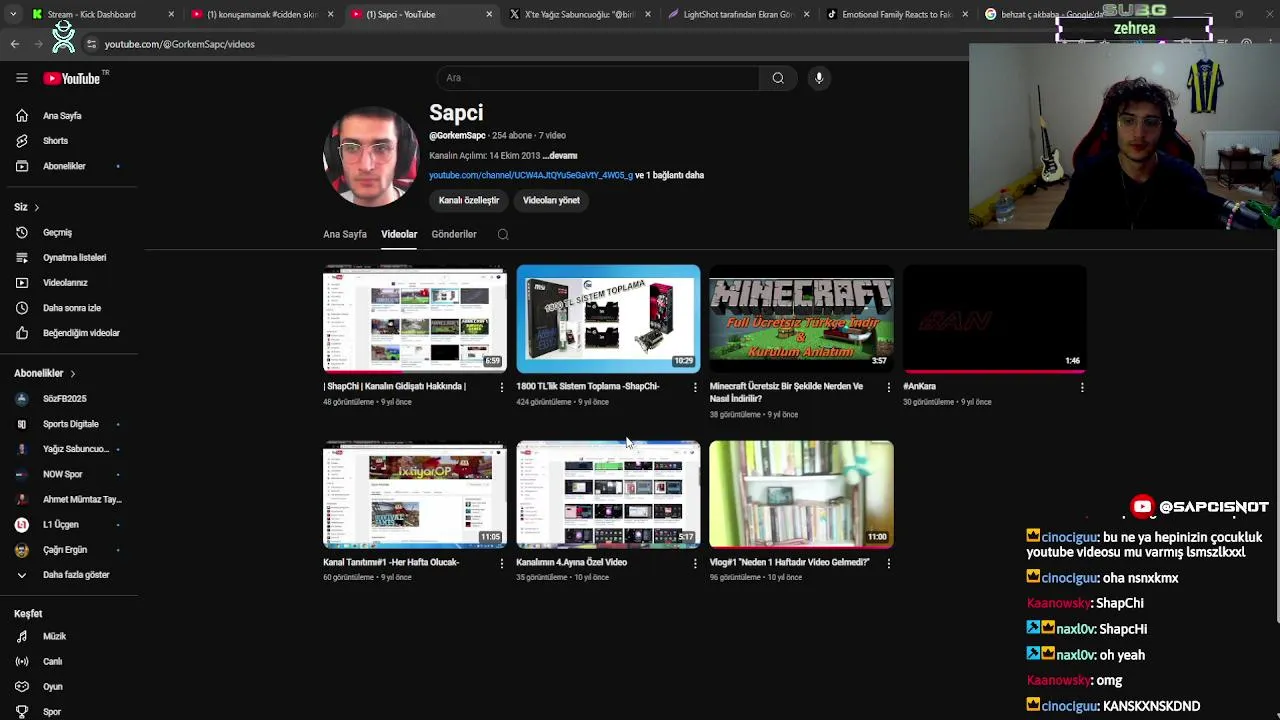This screenshot has width=1280, height=720.
Task: Open the 1800 TL'lik Sistem Toplama thumbnail
Action: coord(608,319)
